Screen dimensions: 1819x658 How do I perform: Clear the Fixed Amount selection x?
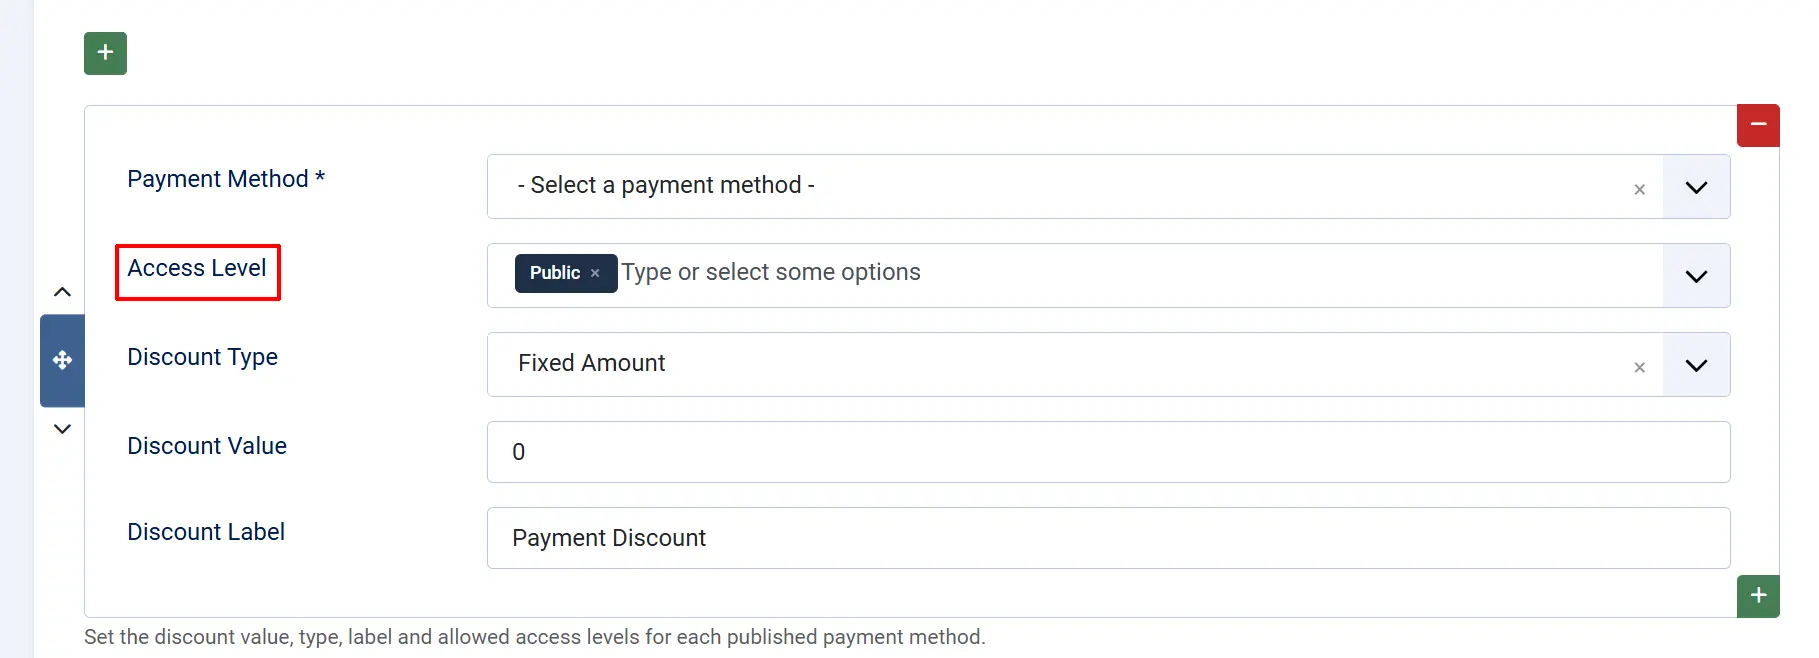pos(1639,367)
